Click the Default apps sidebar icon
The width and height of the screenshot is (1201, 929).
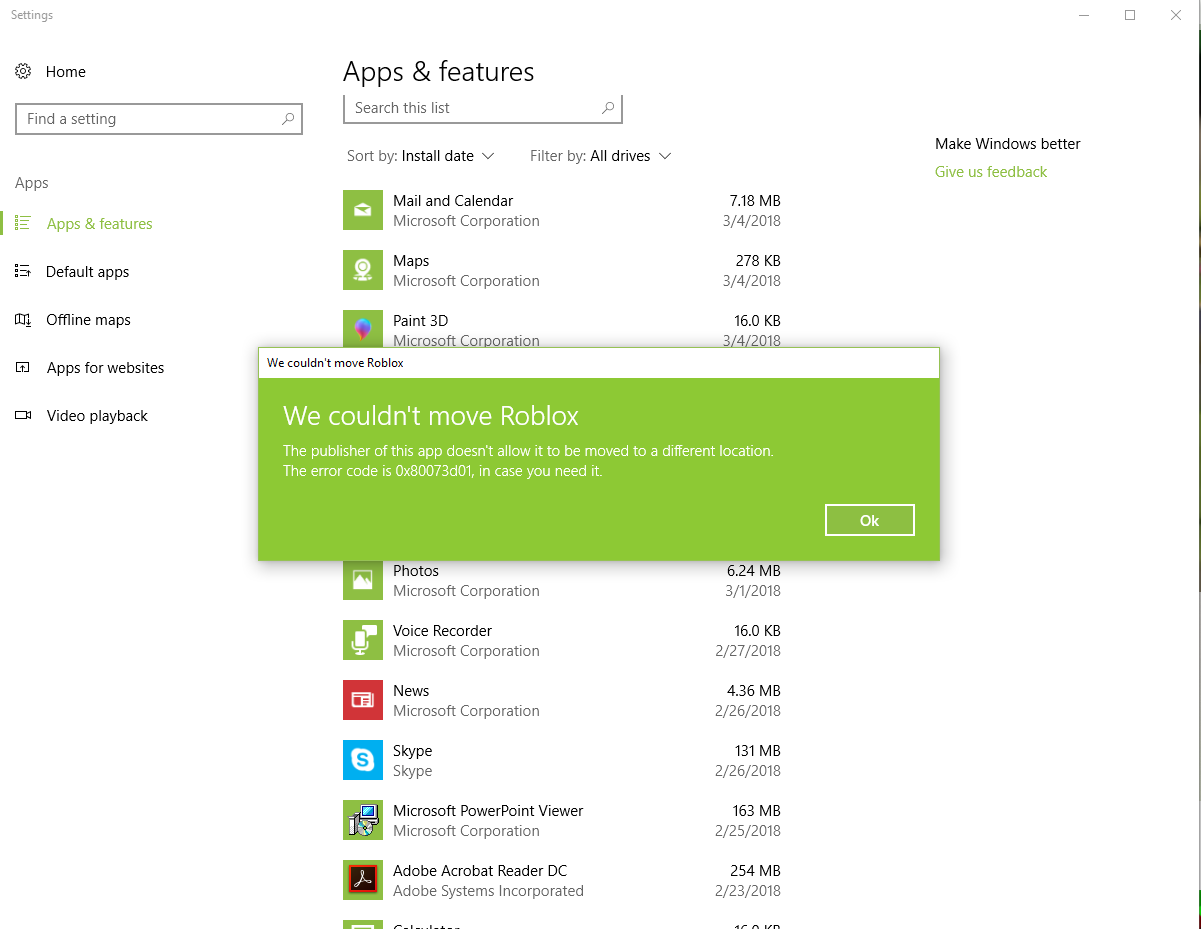point(23,272)
